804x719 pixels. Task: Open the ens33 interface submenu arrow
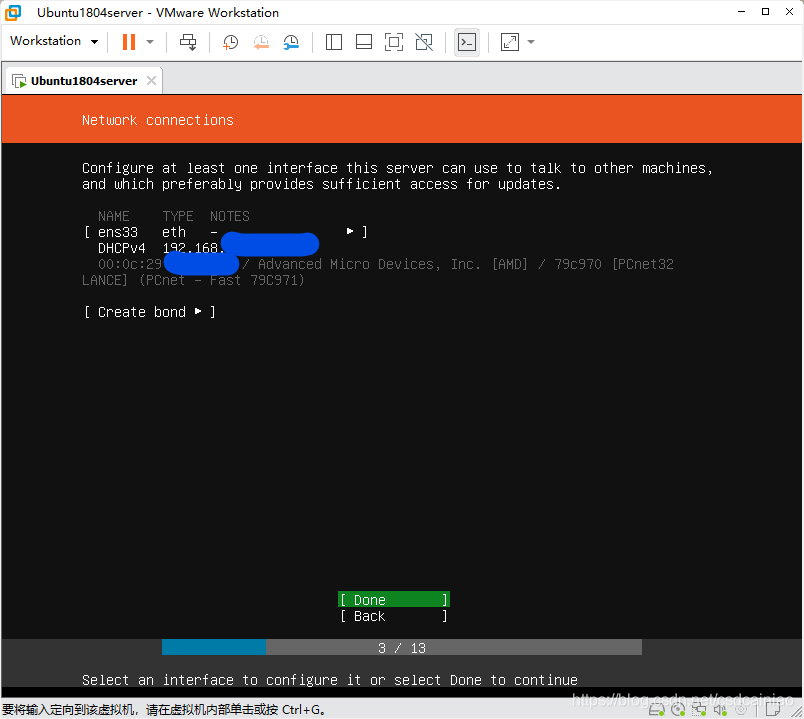pos(350,232)
